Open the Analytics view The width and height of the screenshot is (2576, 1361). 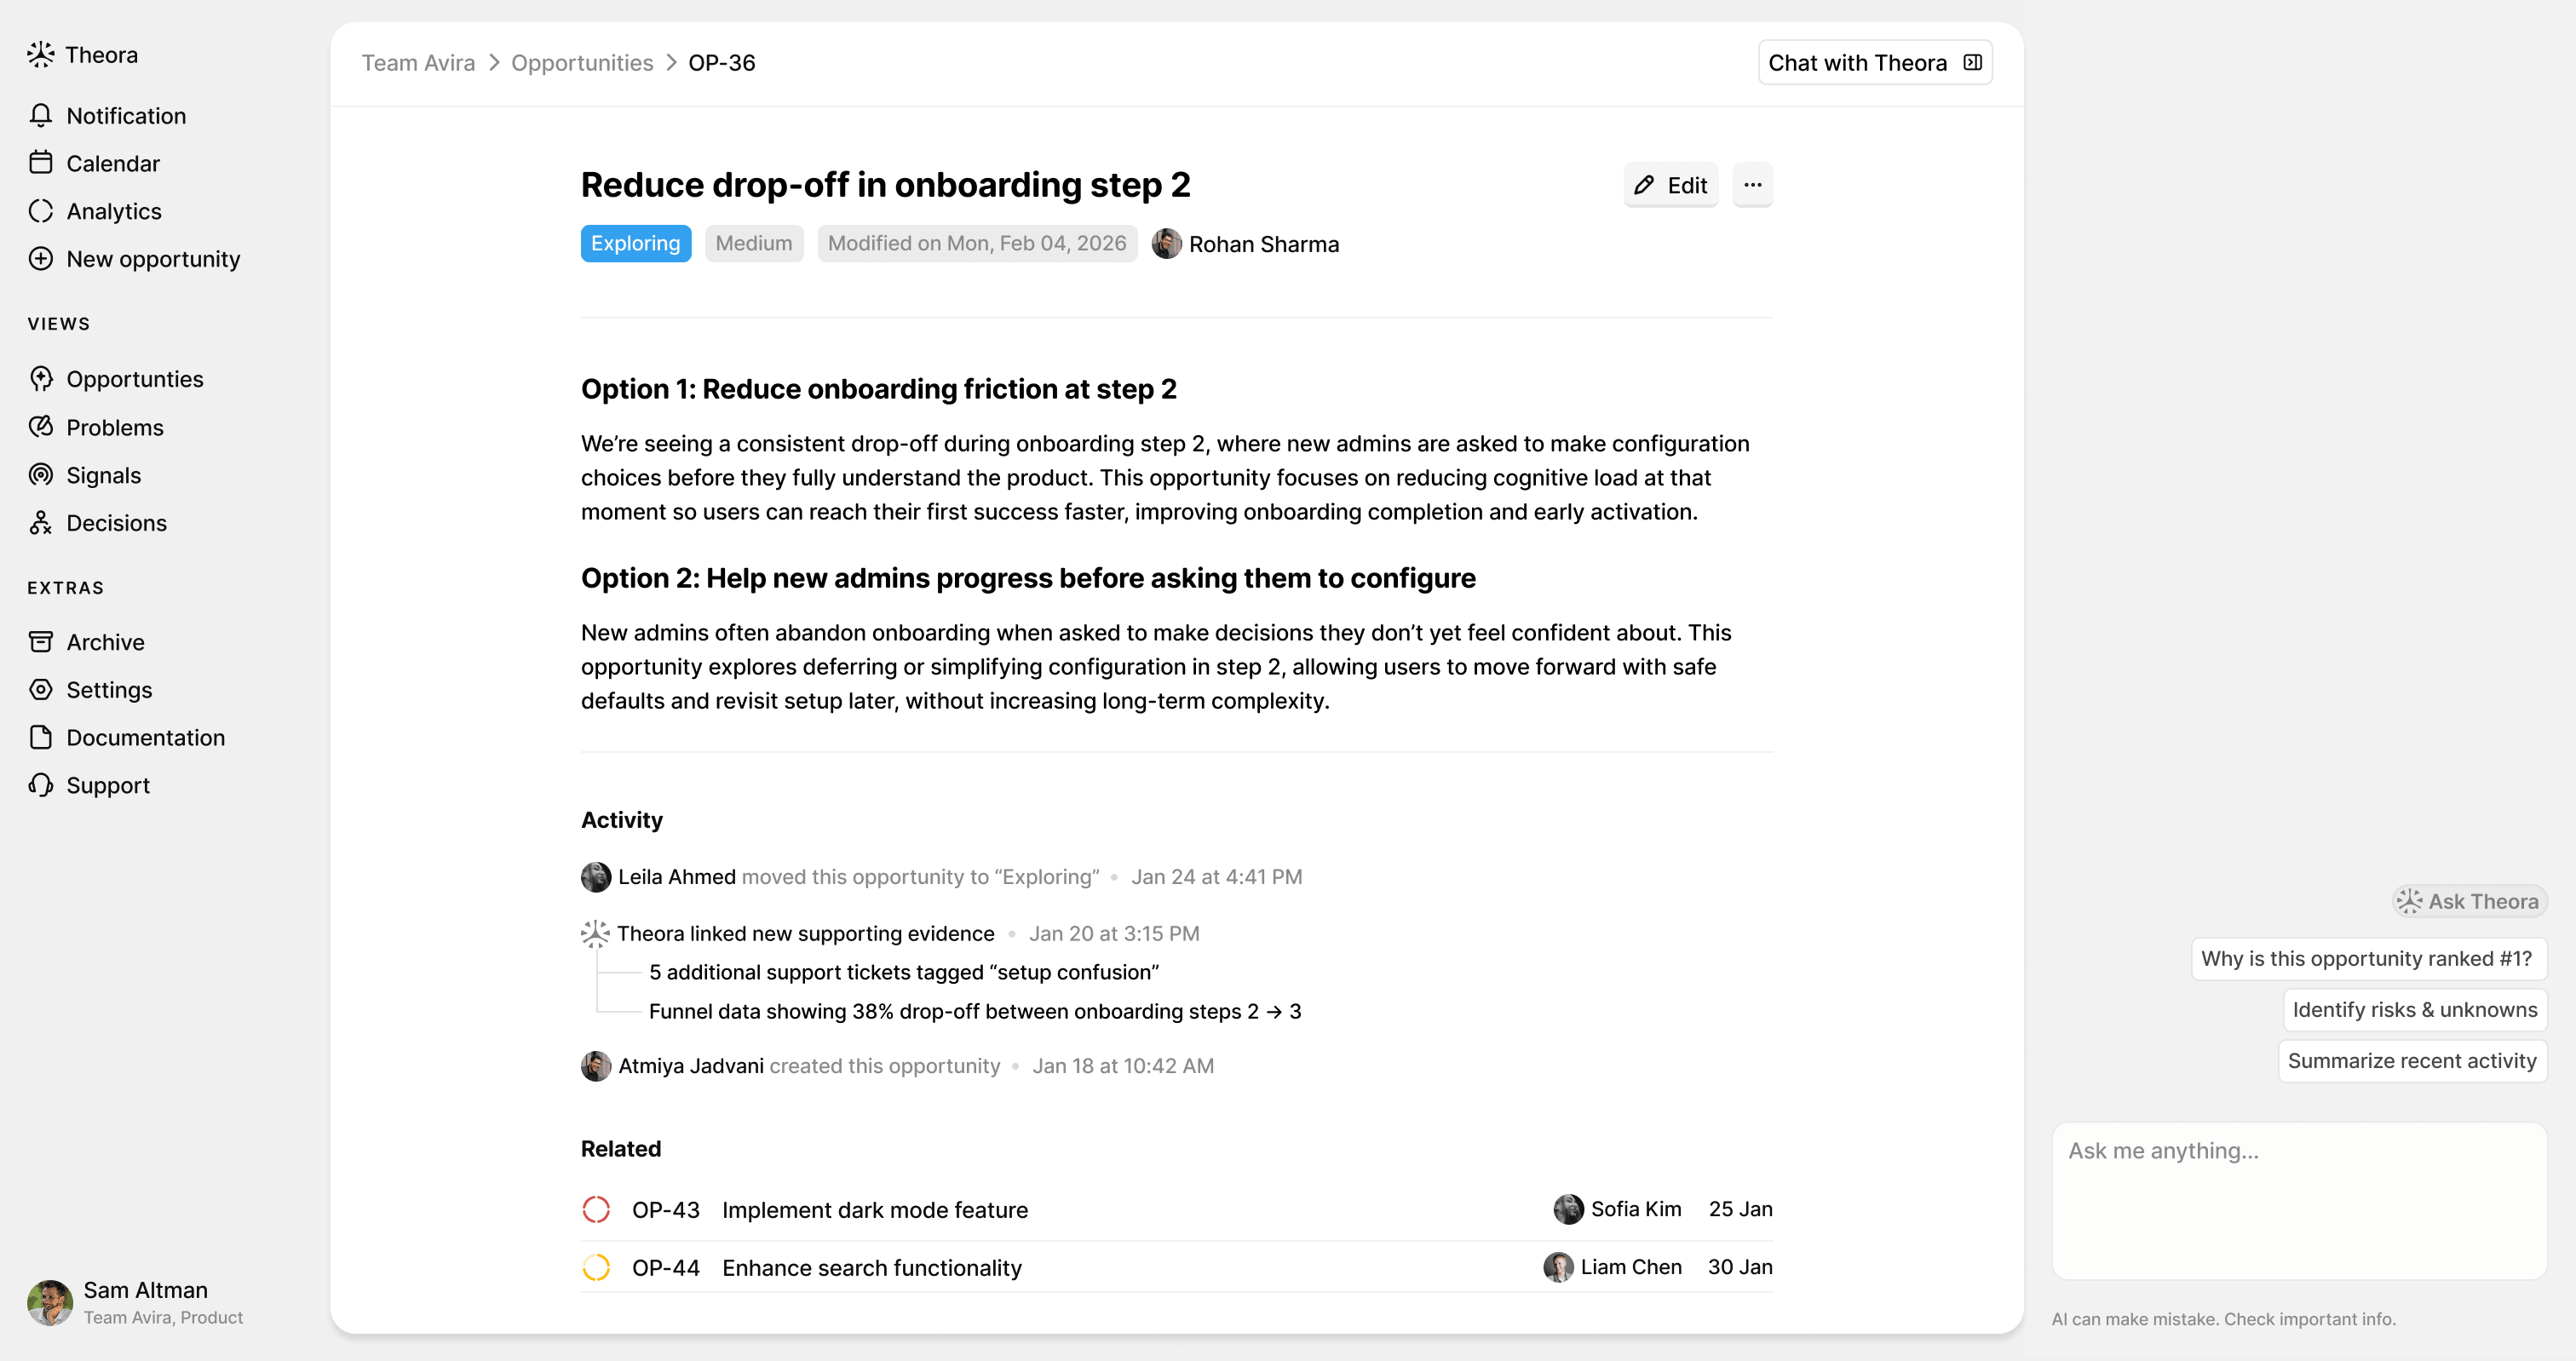tap(114, 211)
